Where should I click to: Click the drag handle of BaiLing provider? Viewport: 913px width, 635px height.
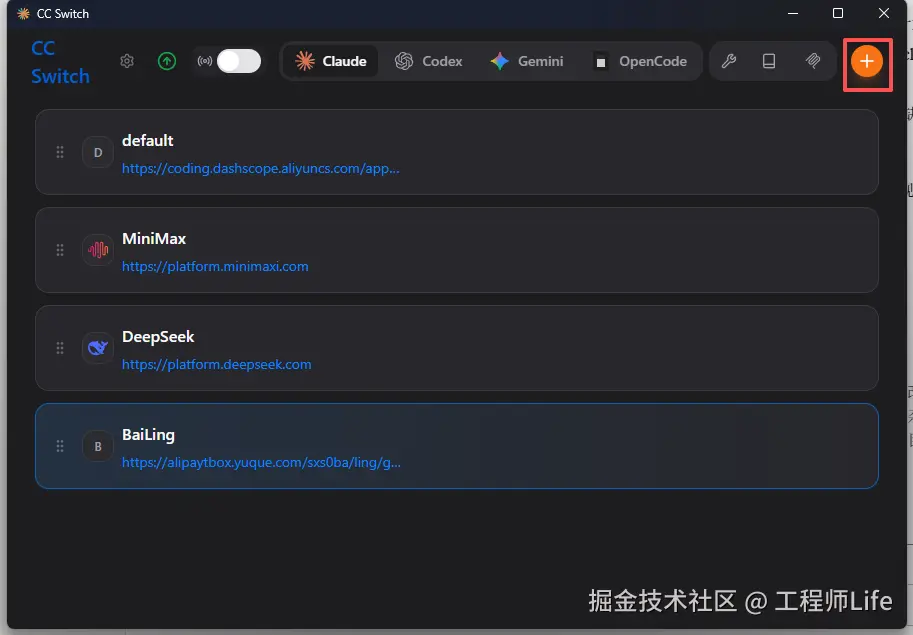(60, 446)
